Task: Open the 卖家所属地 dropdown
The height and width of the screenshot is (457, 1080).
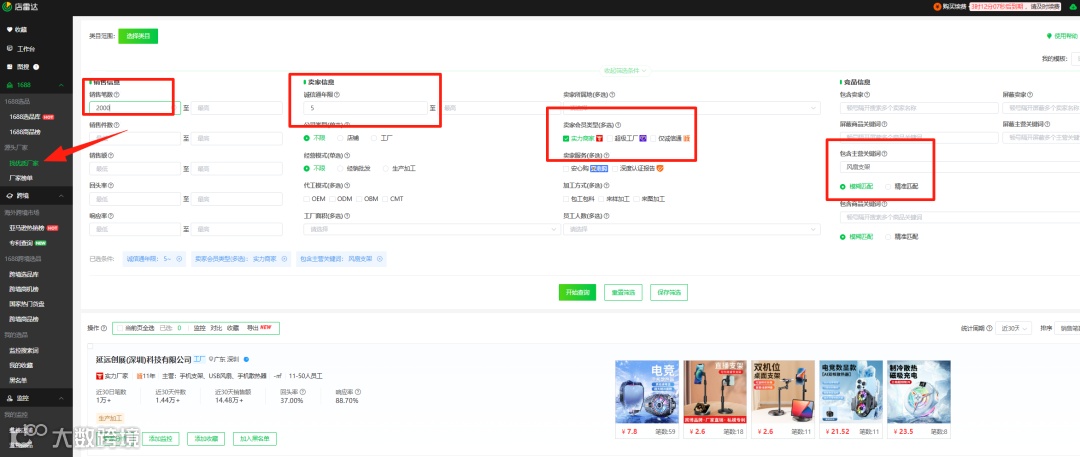Action: pyautogui.click(x=691, y=108)
